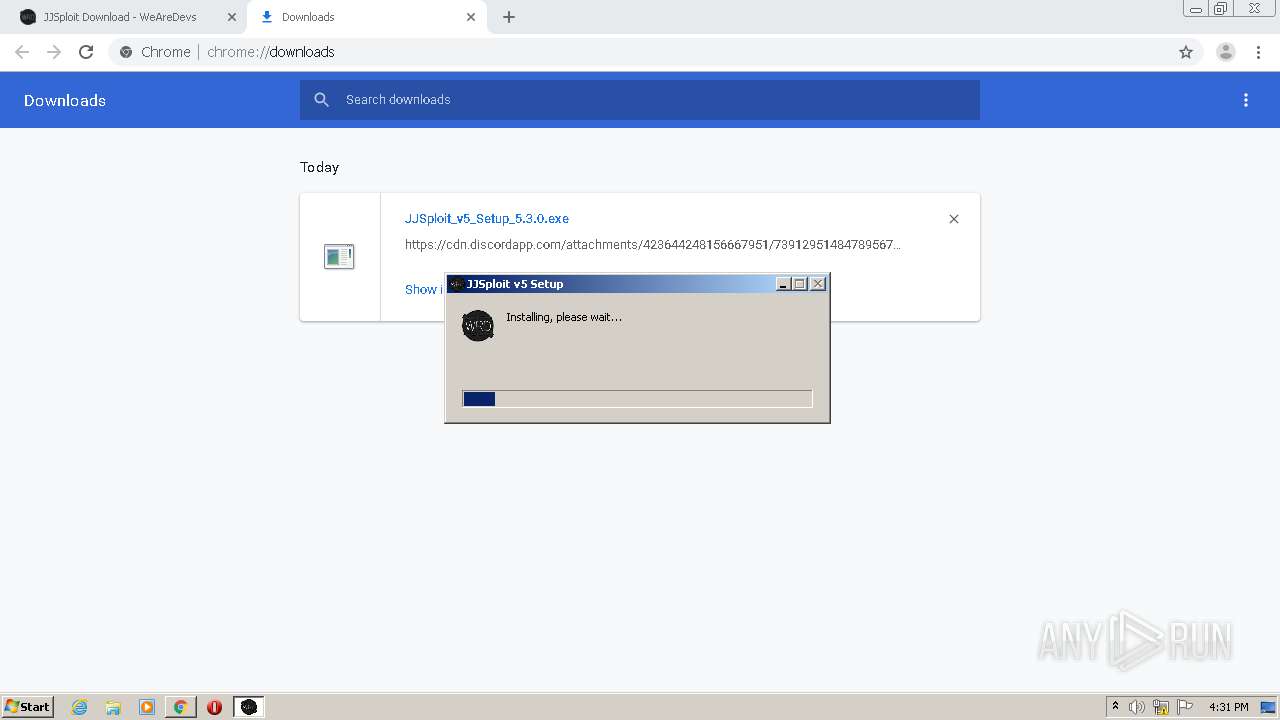Click the Show in folder link
The image size is (1280, 720).
click(x=423, y=289)
